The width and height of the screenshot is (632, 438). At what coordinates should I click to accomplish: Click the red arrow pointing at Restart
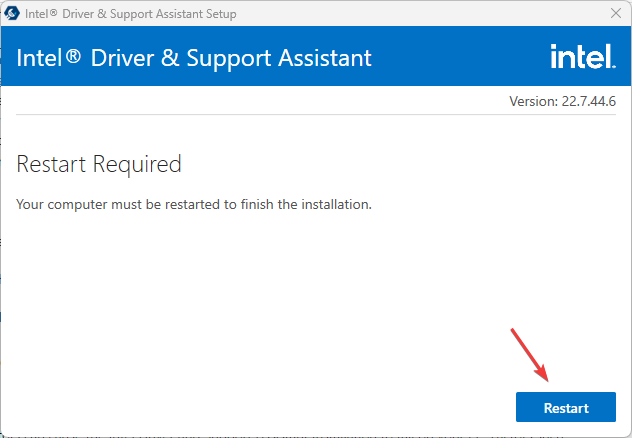[530, 354]
